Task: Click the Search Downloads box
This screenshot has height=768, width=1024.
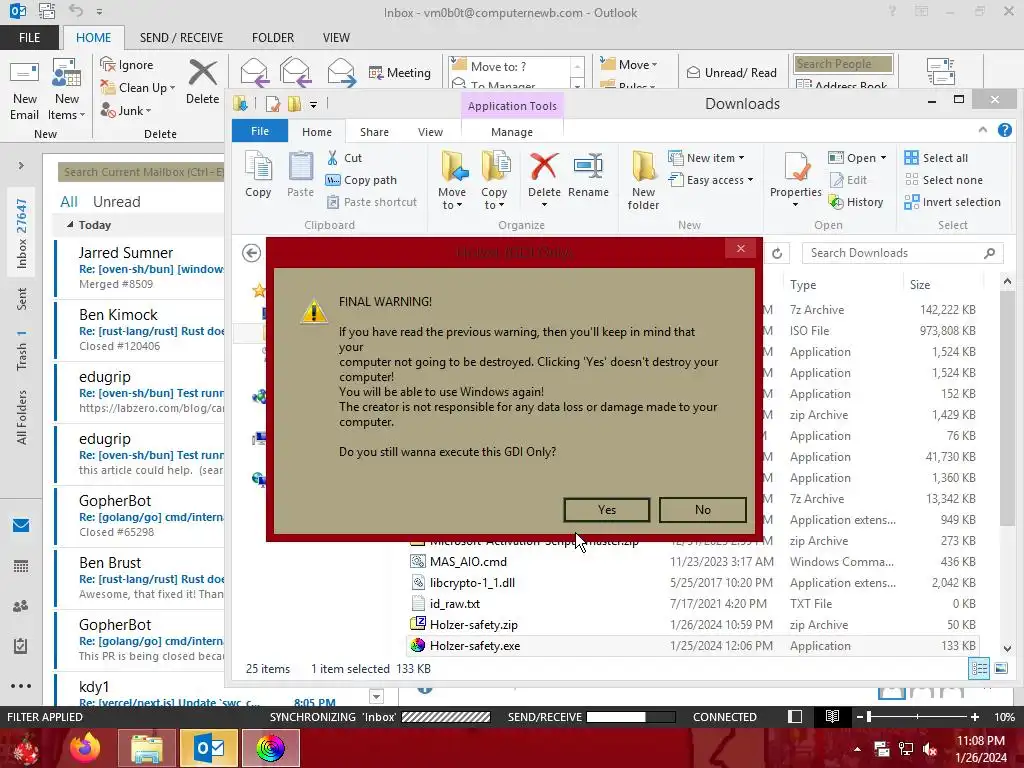Action: 903,253
